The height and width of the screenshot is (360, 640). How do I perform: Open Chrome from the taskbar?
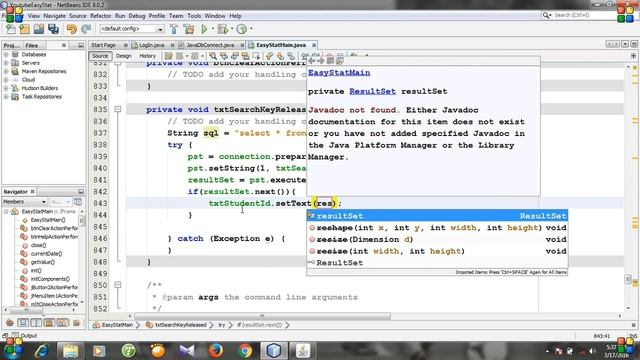245,351
